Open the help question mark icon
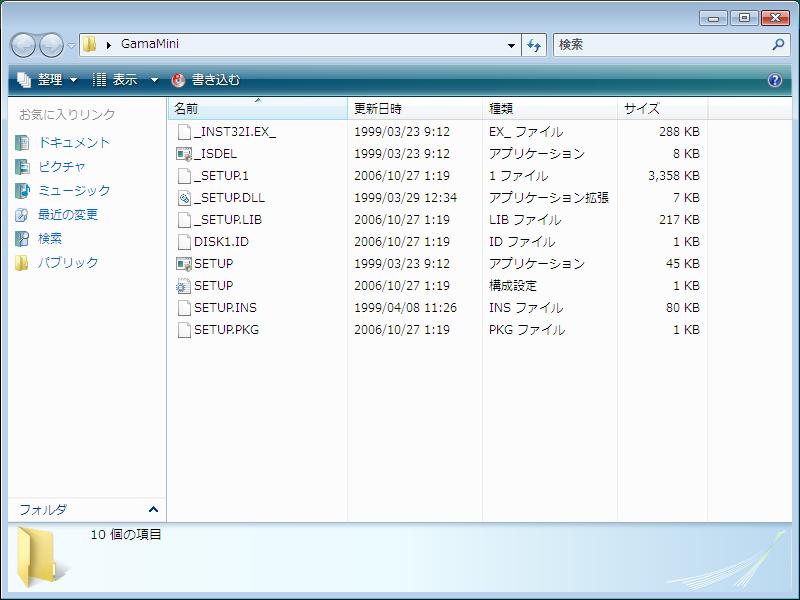Screen dimensions: 800x600 pyautogui.click(x=774, y=80)
